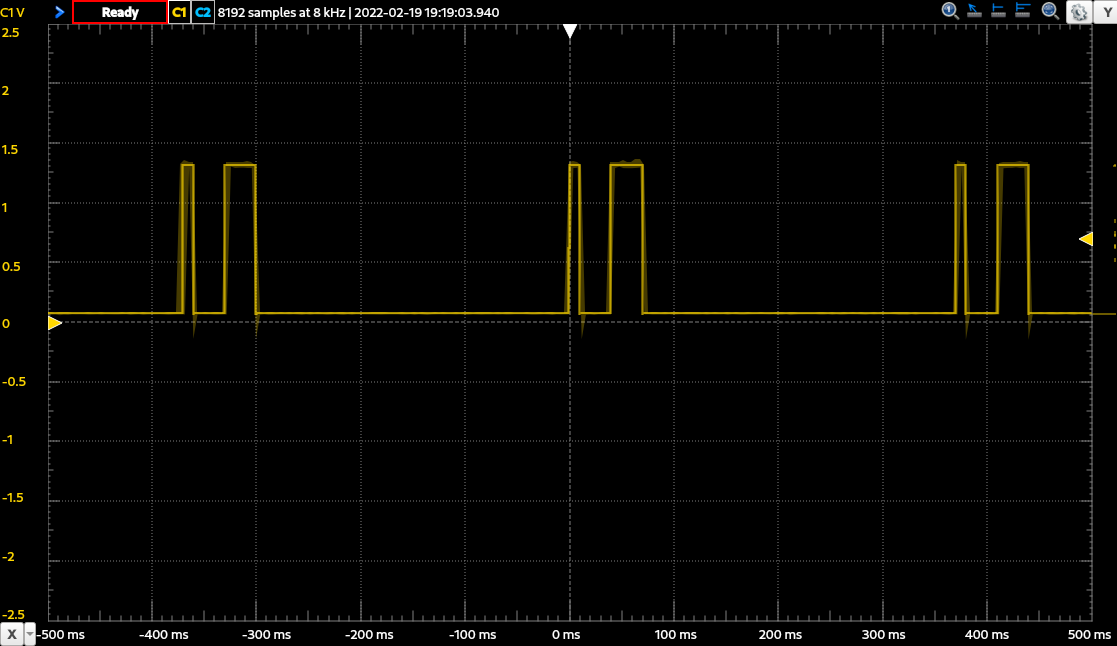Select the single vertical measure cursor icon
This screenshot has height=646, width=1117.
point(998,11)
